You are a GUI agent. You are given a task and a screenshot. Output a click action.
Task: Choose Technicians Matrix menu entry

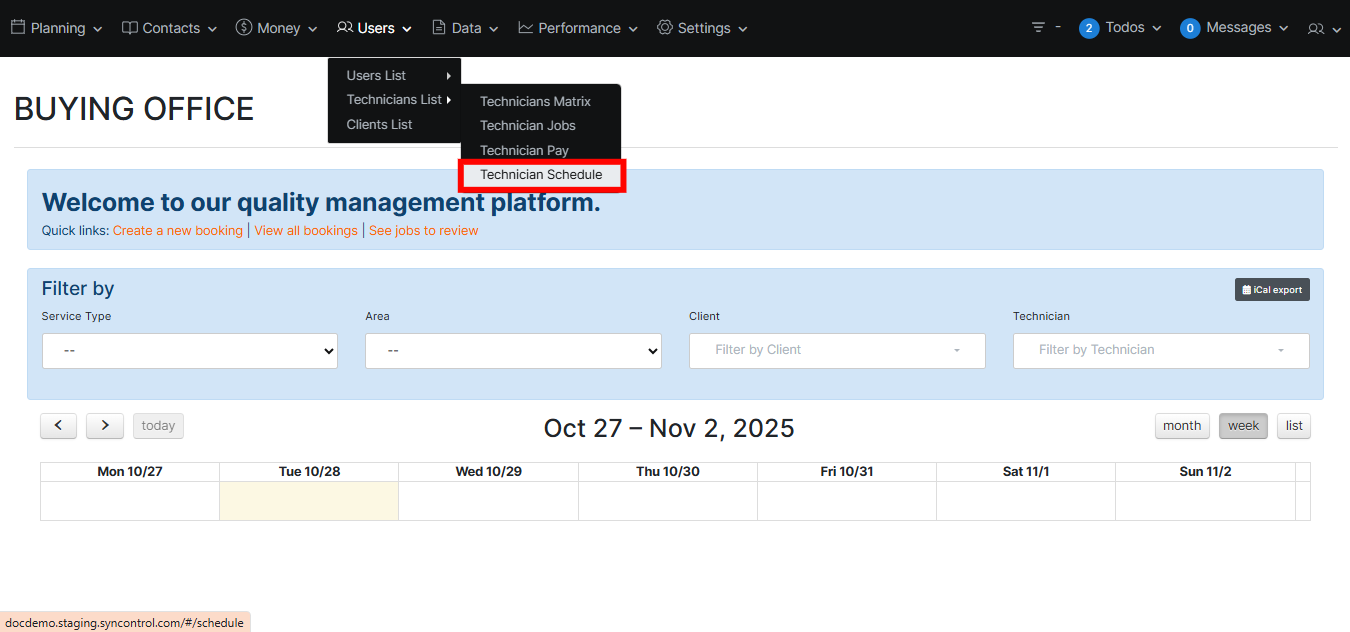[x=535, y=101]
